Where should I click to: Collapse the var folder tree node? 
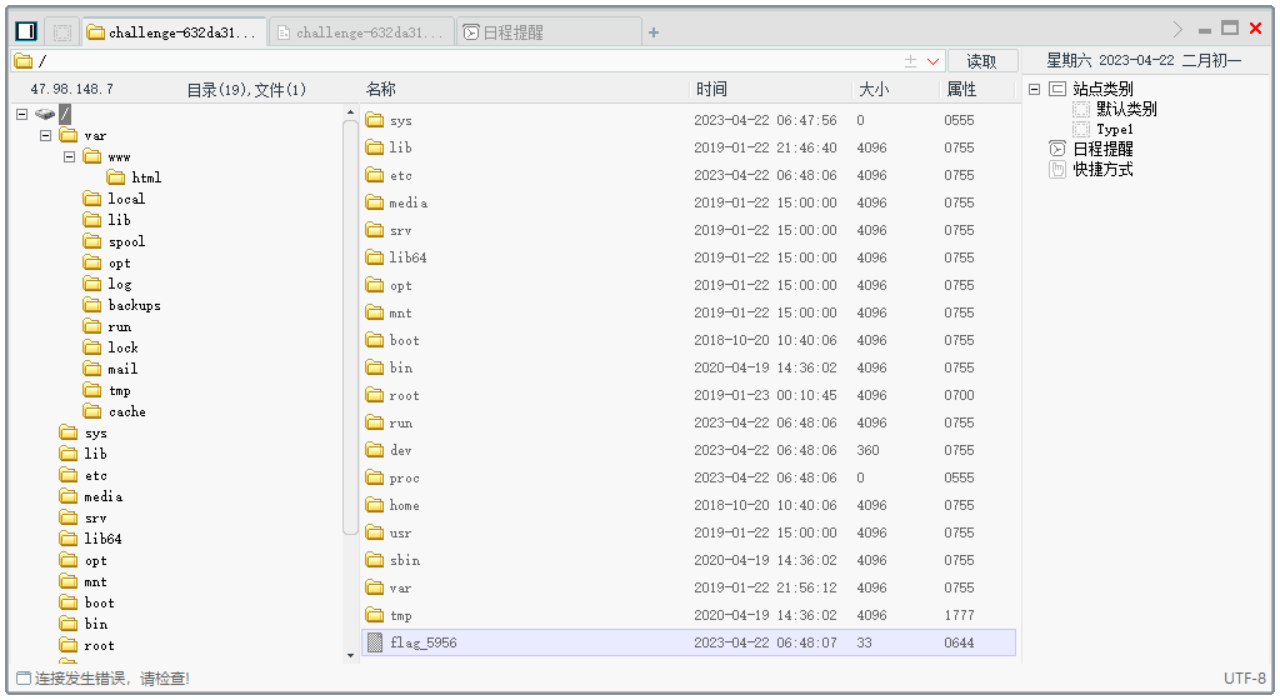[45, 135]
